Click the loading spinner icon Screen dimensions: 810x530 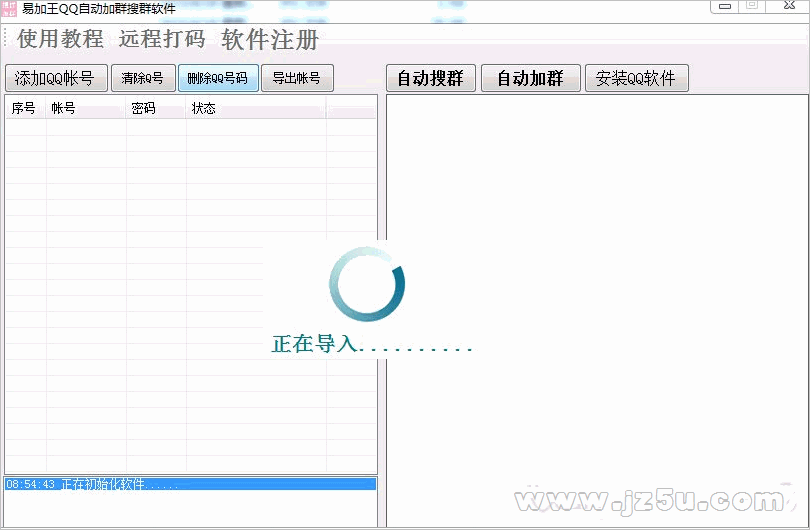tap(367, 284)
